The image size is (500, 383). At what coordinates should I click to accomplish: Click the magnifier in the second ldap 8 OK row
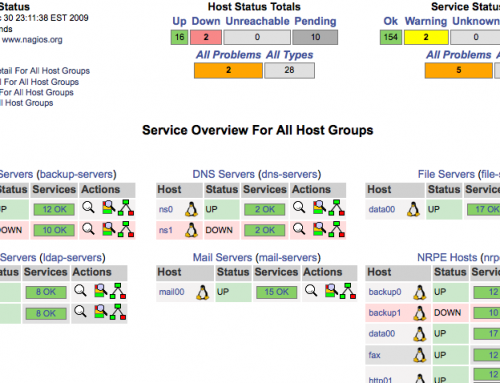coord(80,312)
